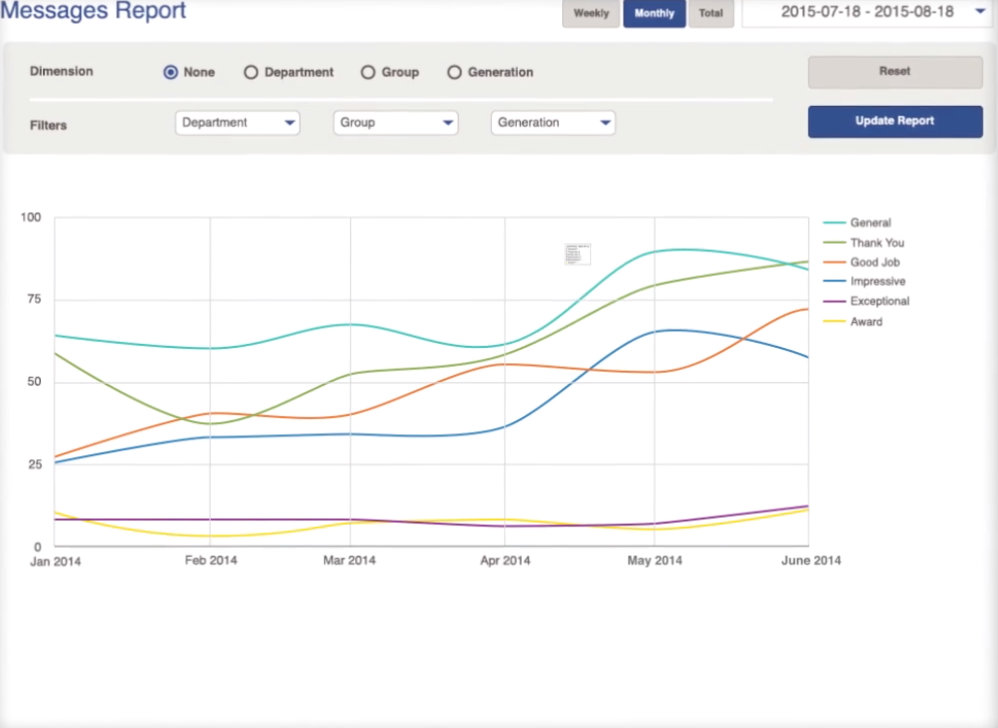Screen dimensions: 998x728
Task: Choose the Group dimension radio option
Action: tap(368, 72)
